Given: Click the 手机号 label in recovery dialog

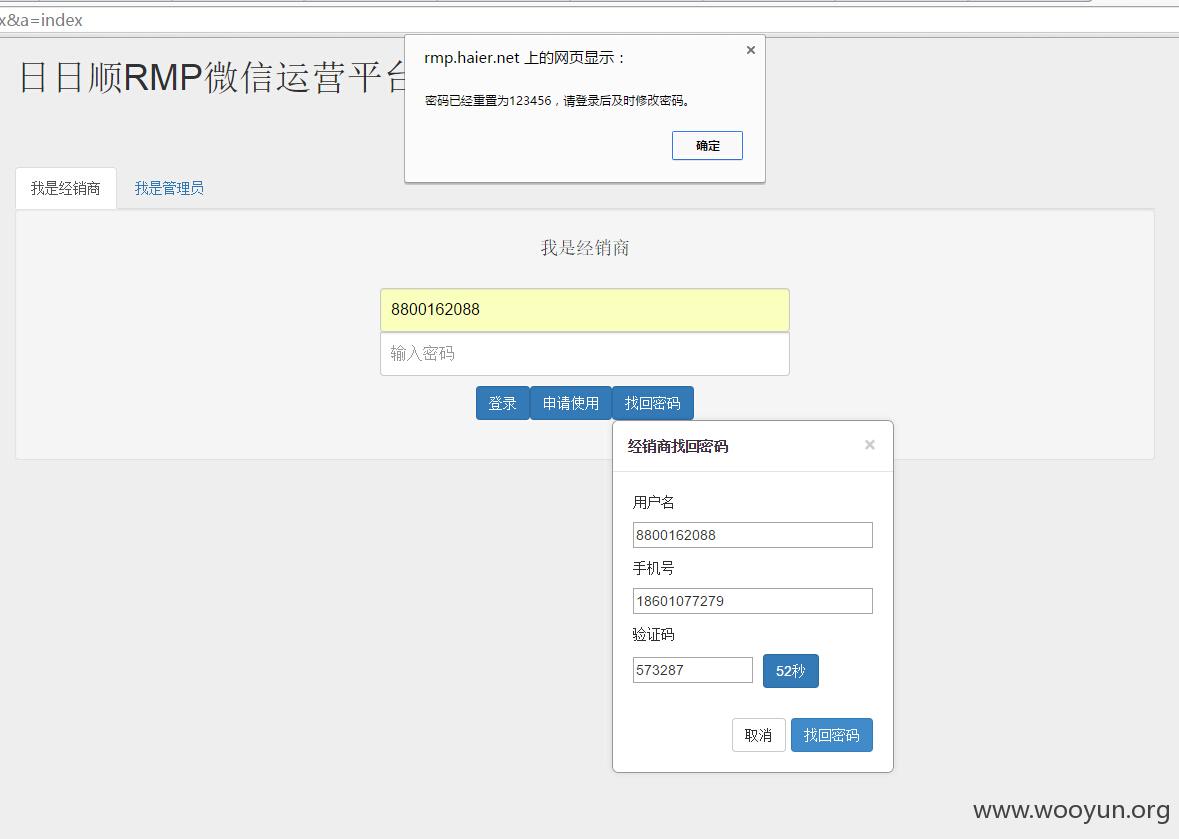Looking at the screenshot, I should (x=653, y=568).
